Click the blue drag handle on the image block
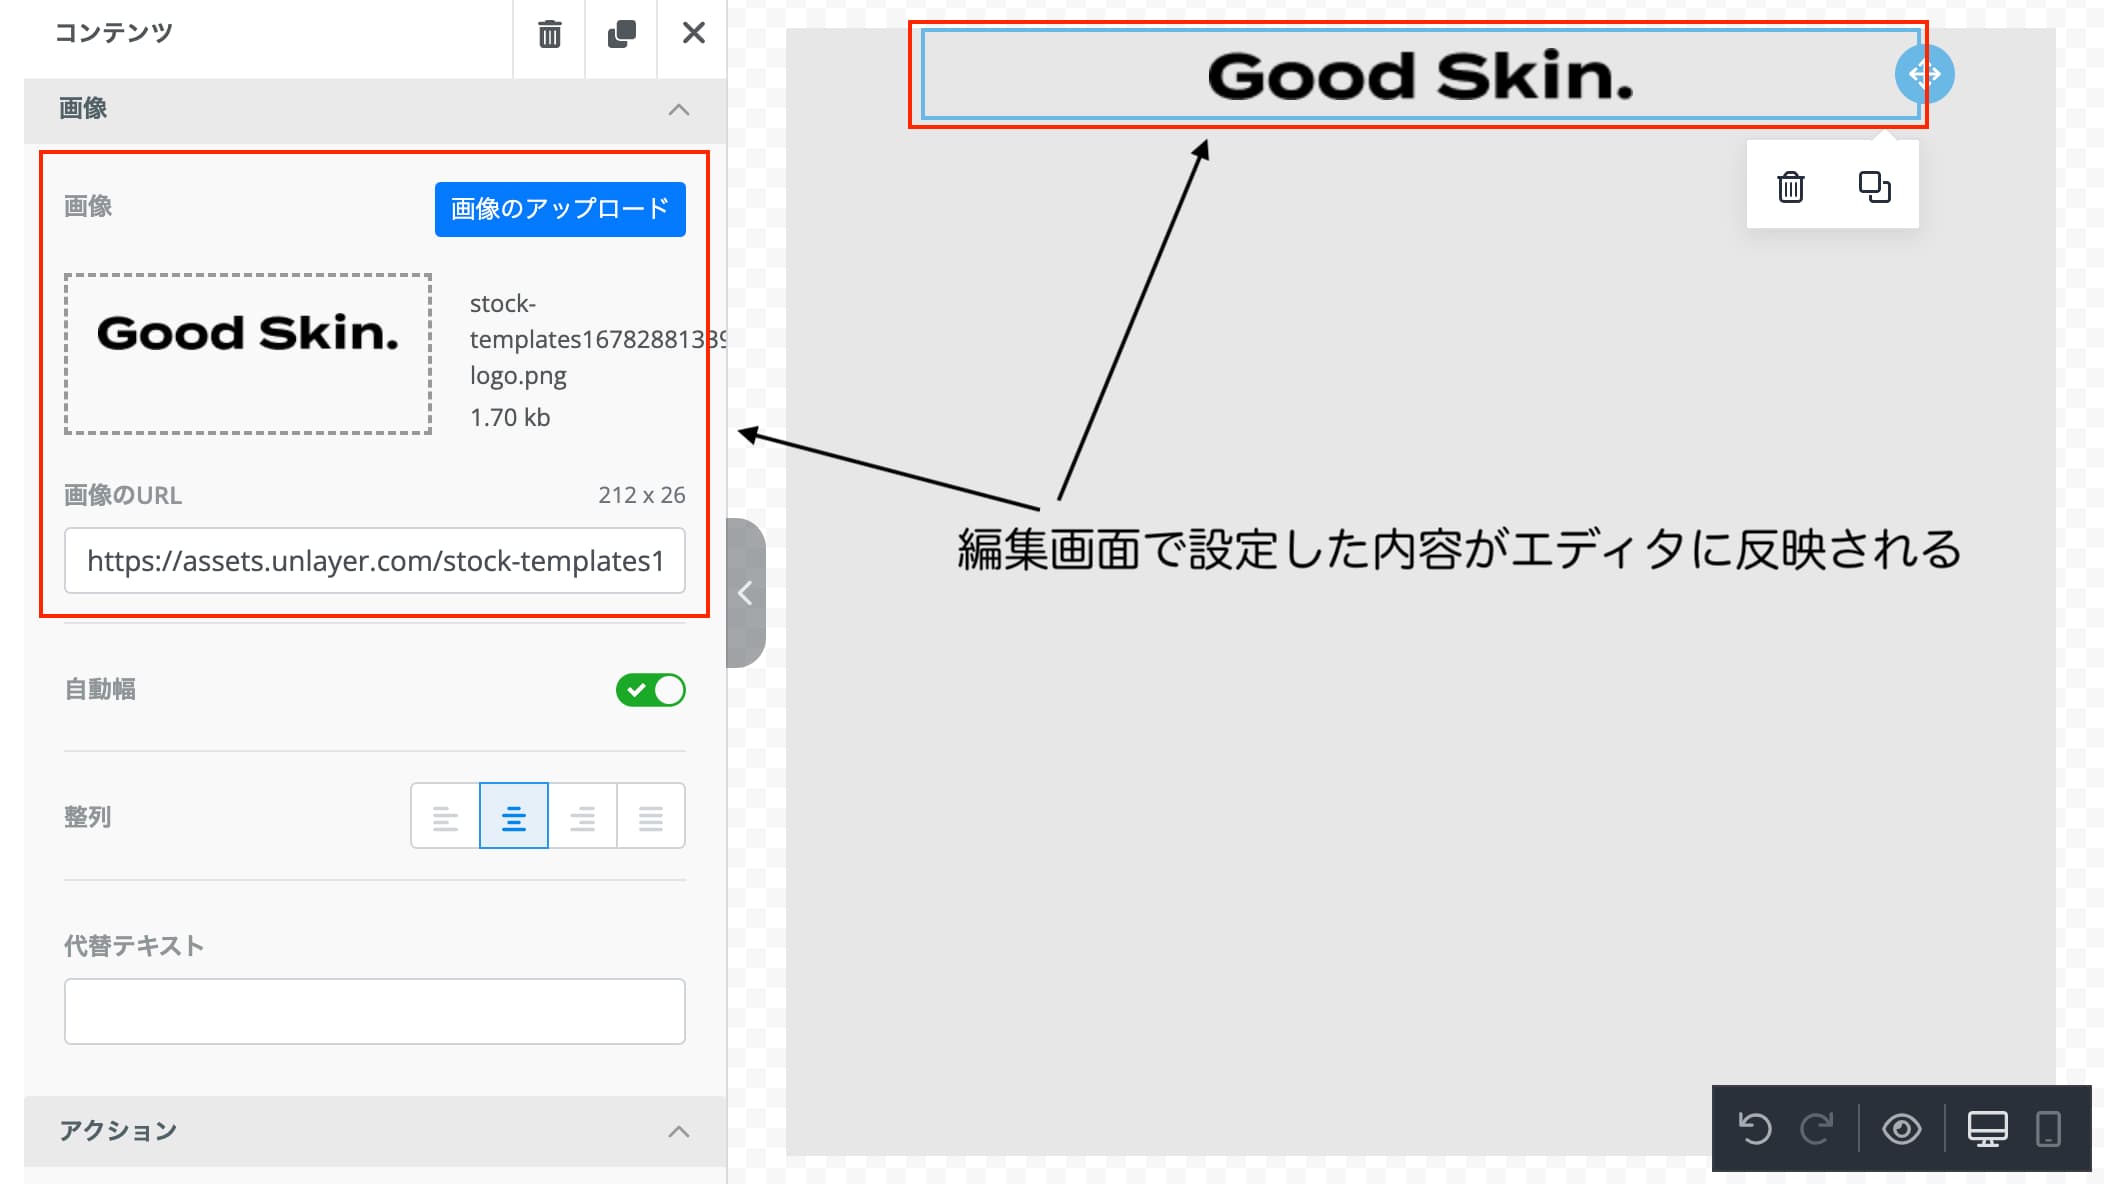This screenshot has height=1184, width=2104. [1924, 74]
